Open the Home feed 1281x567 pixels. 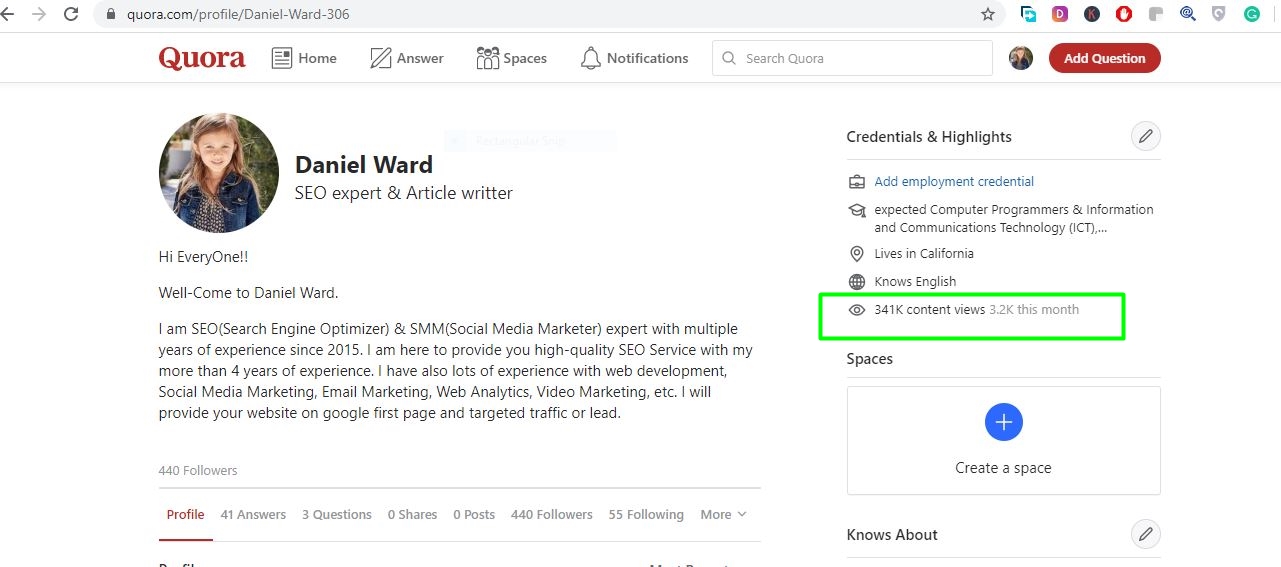[304, 58]
